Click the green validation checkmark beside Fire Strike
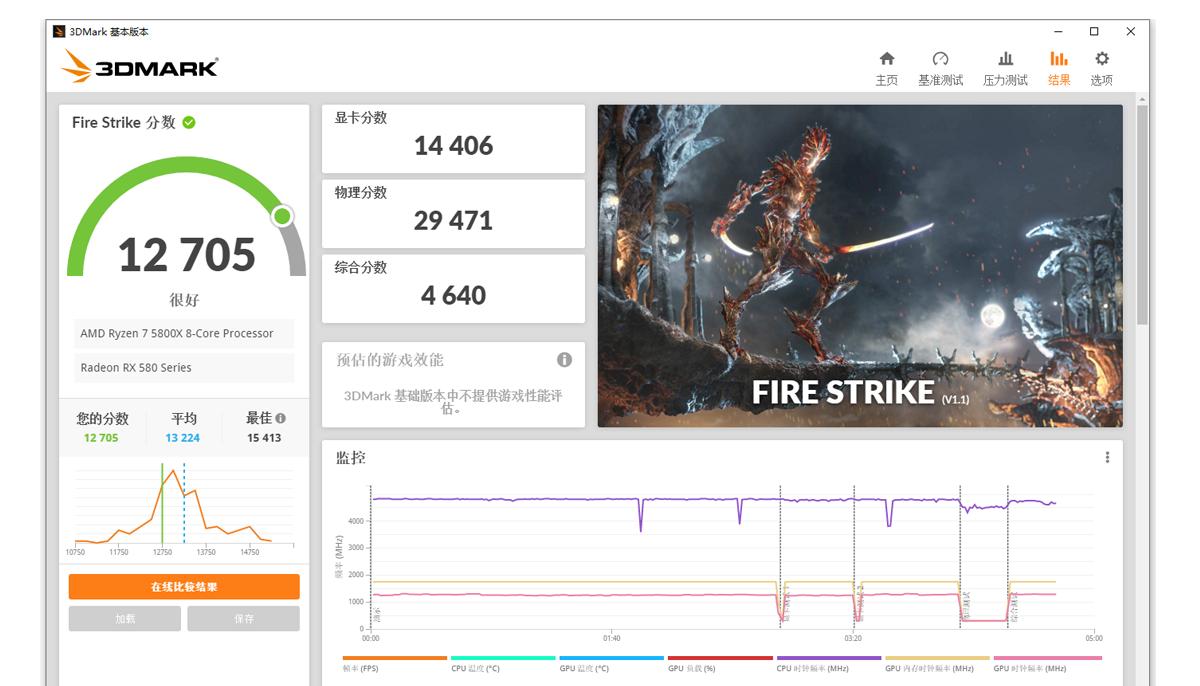 pos(189,123)
